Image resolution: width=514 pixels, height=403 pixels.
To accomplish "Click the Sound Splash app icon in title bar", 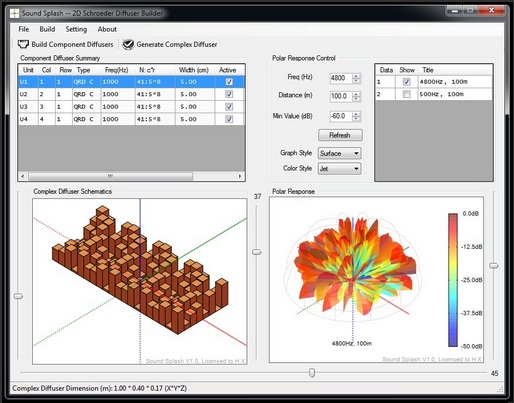I will coord(15,13).
